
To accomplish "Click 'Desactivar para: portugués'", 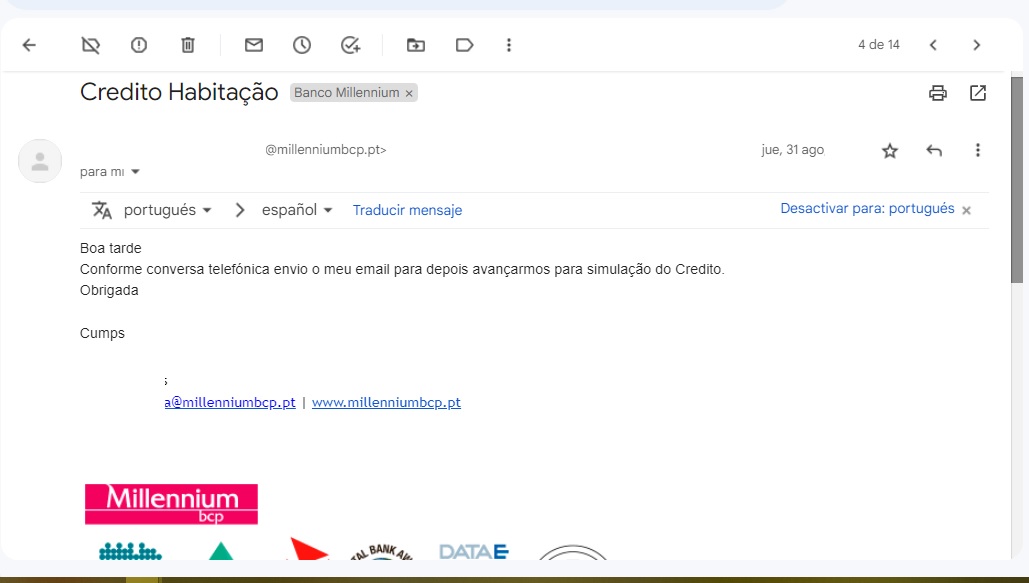I will point(867,208).
